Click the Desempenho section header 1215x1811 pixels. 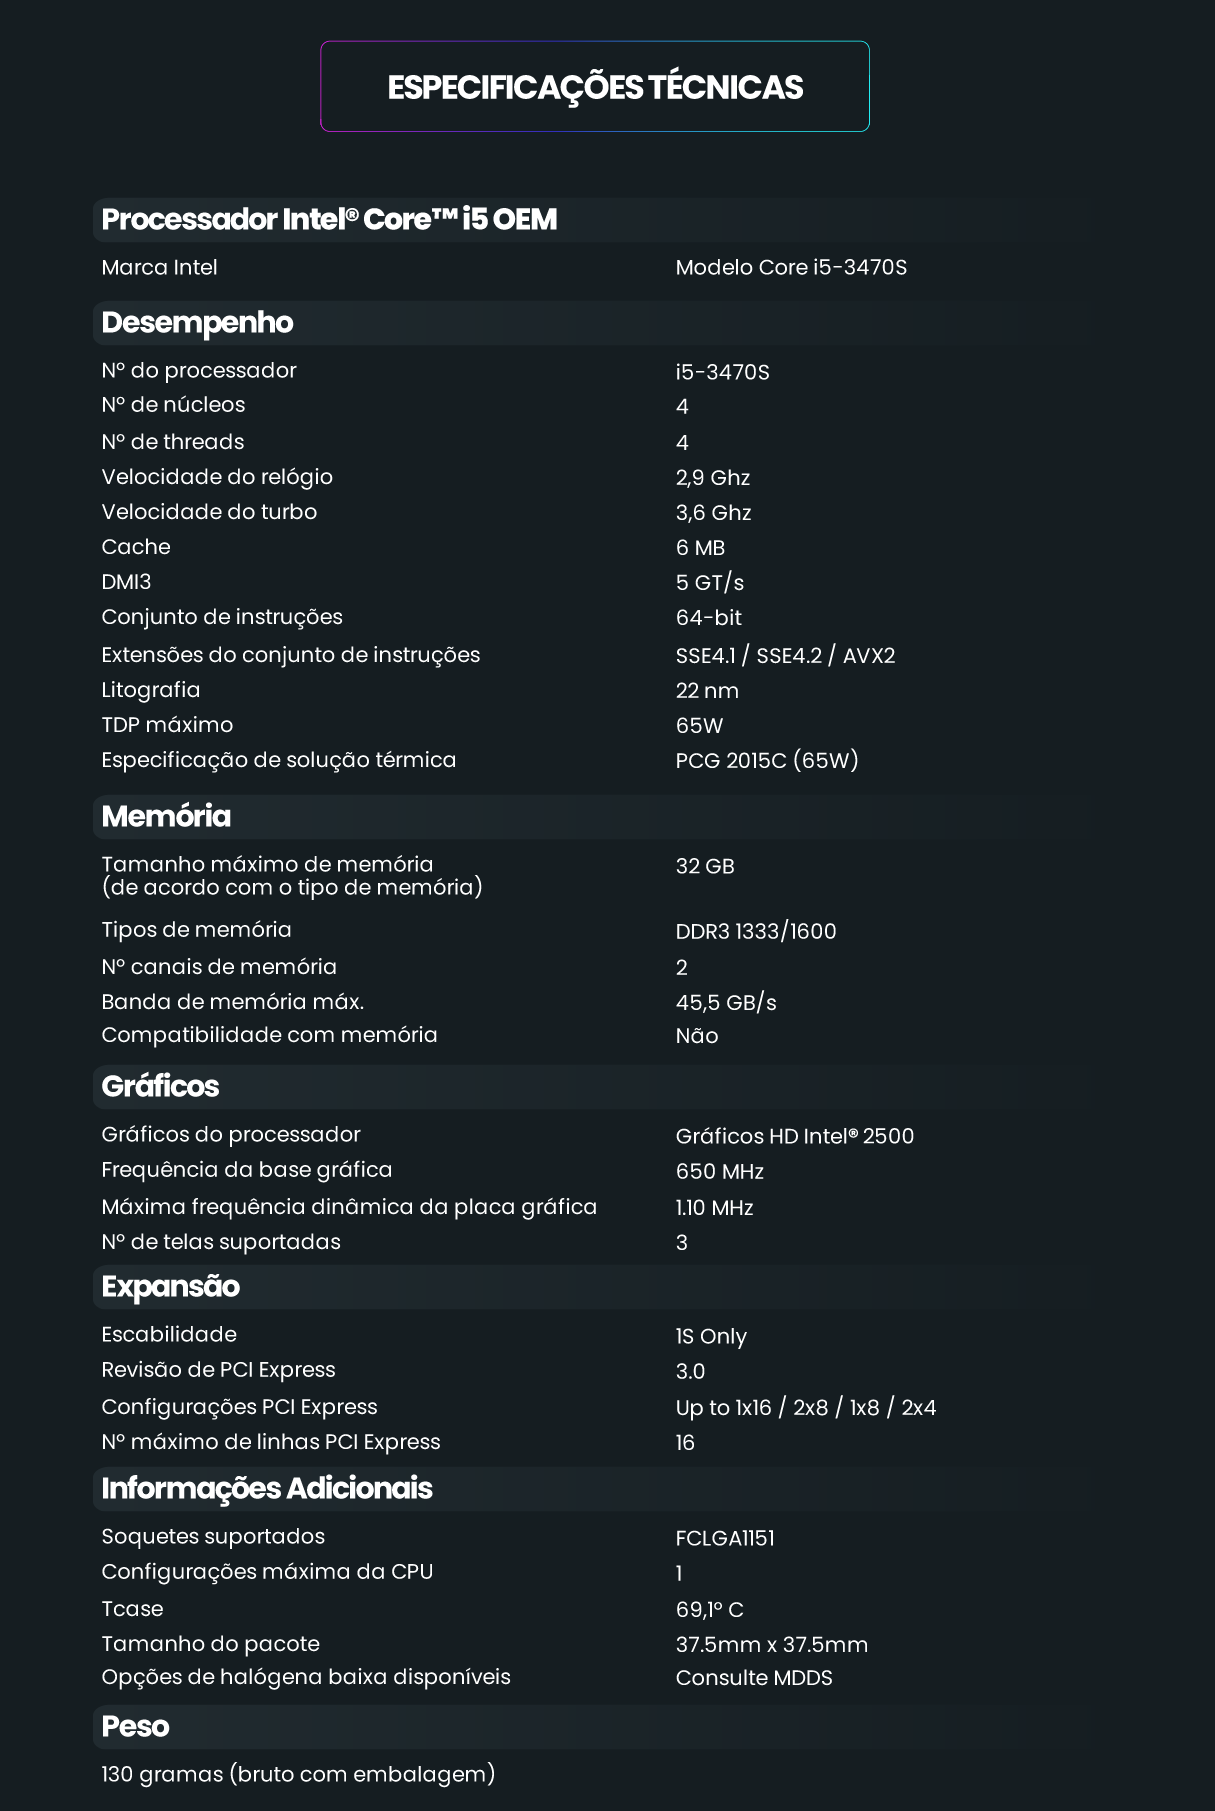197,322
